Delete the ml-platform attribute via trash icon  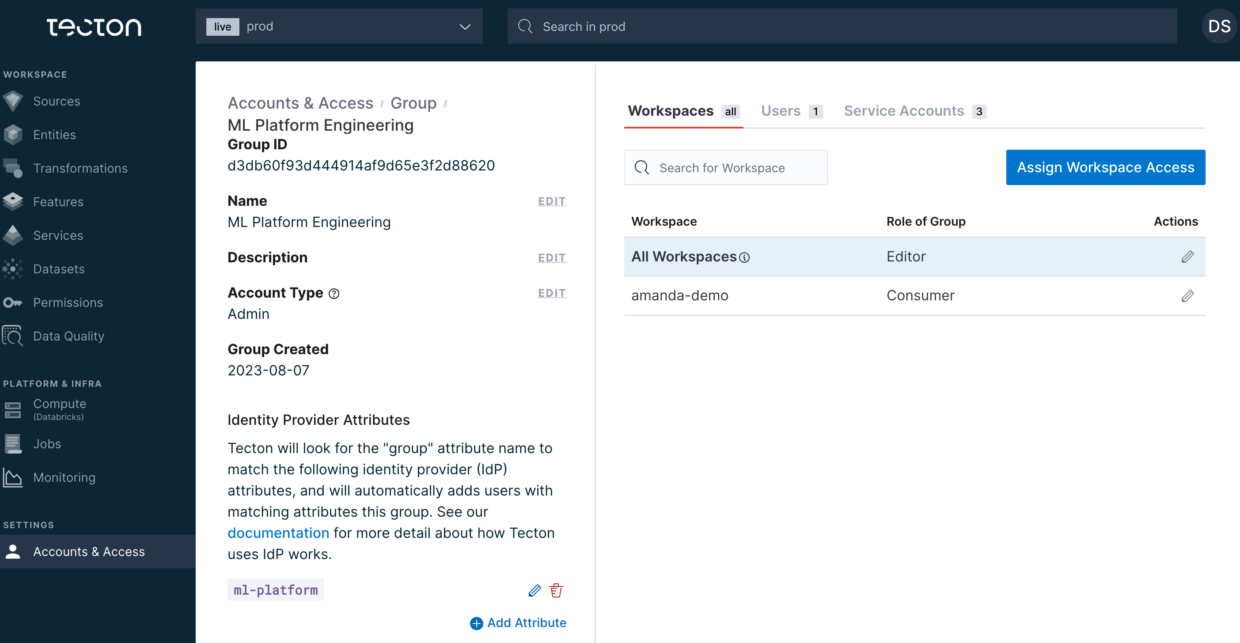(557, 591)
